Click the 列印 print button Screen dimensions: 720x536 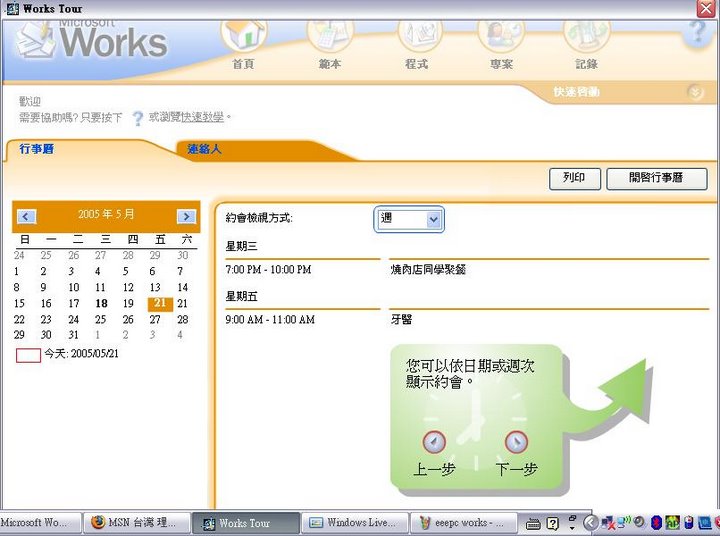pyautogui.click(x=574, y=178)
